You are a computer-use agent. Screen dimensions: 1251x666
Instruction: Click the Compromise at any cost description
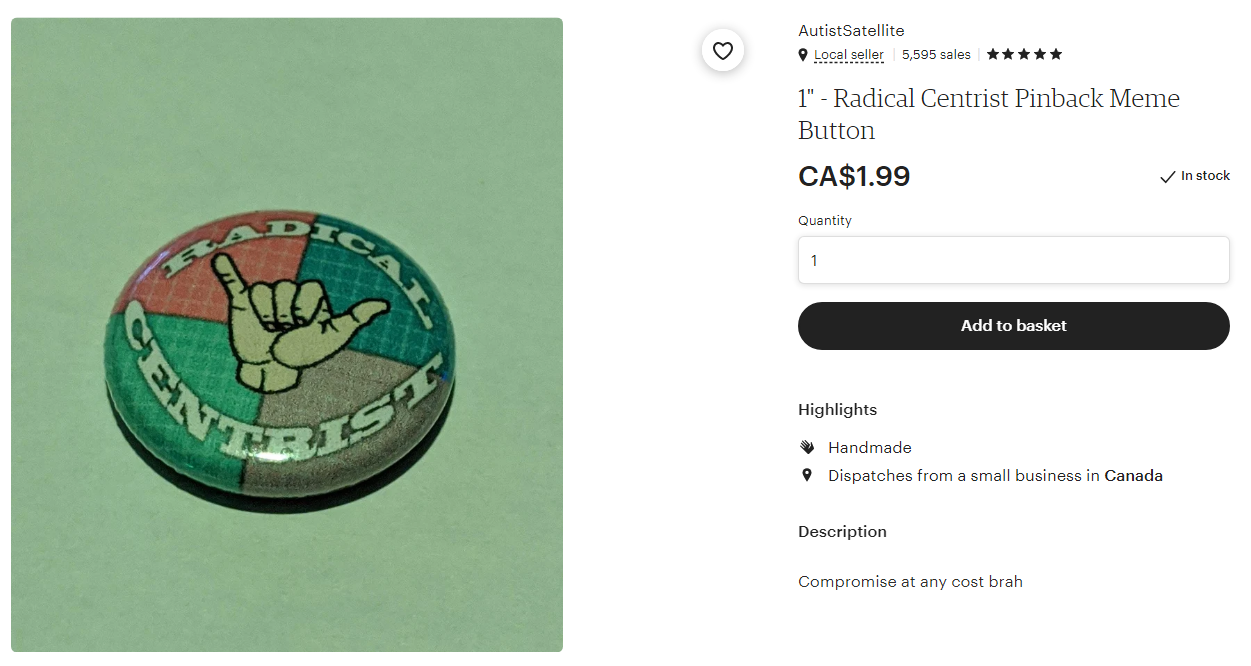[910, 582]
